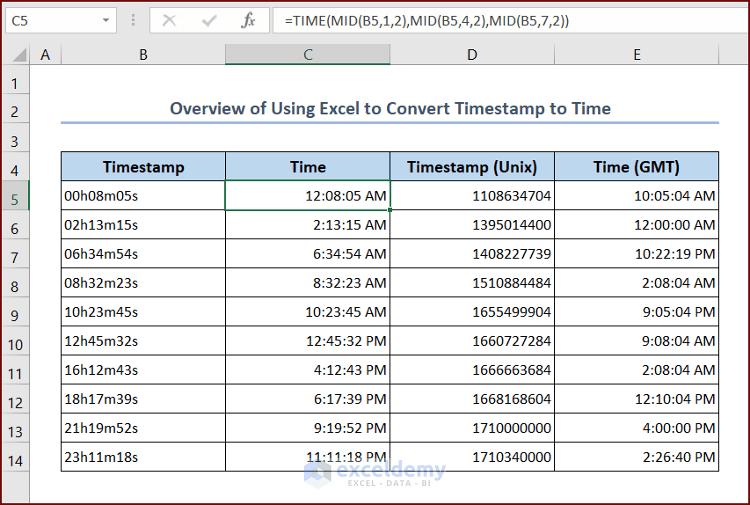Image resolution: width=750 pixels, height=505 pixels.
Task: Select column D header
Action: 472,55
